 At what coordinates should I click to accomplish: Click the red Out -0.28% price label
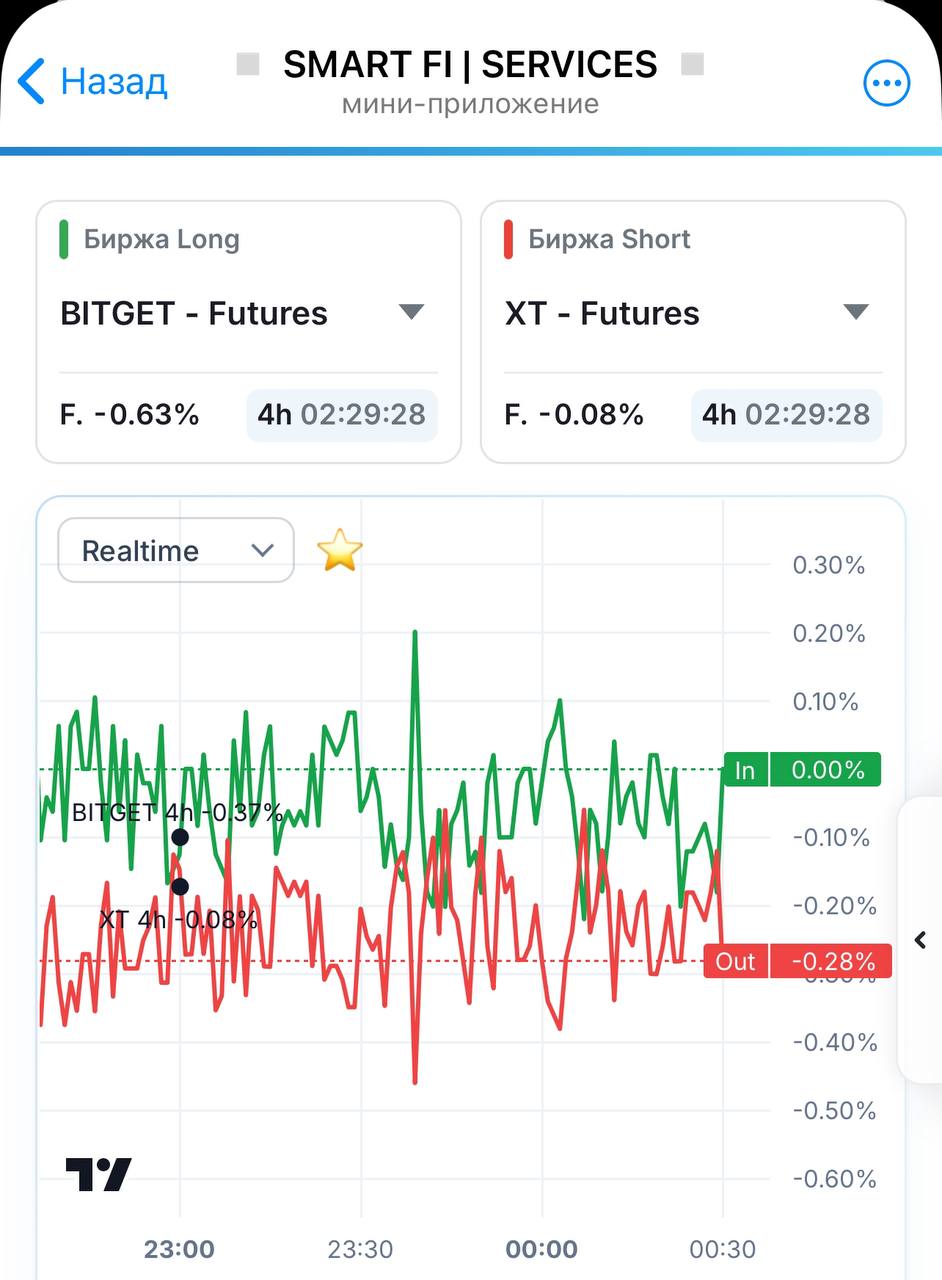click(x=797, y=961)
